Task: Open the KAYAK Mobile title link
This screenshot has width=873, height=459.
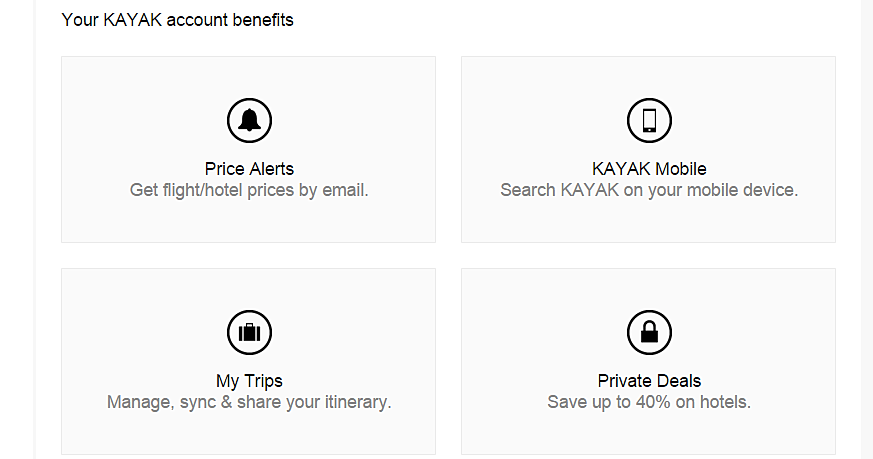Action: [649, 169]
